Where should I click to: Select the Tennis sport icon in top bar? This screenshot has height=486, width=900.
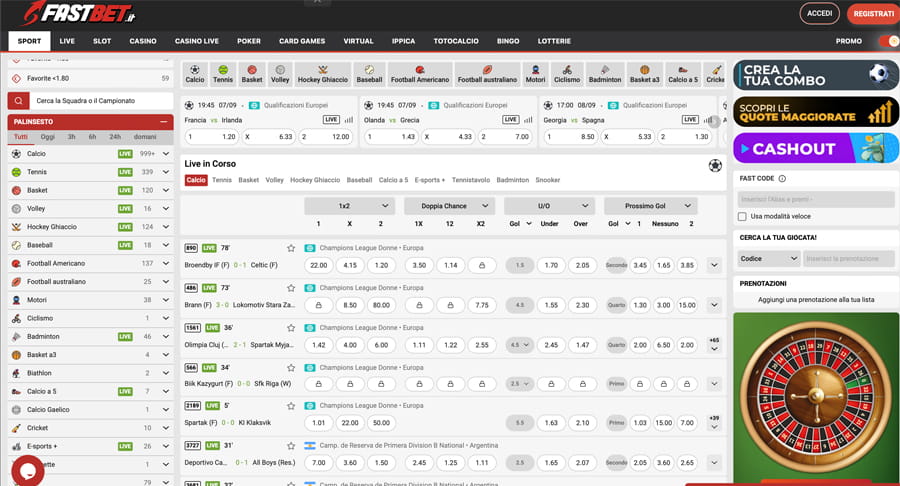(223, 75)
